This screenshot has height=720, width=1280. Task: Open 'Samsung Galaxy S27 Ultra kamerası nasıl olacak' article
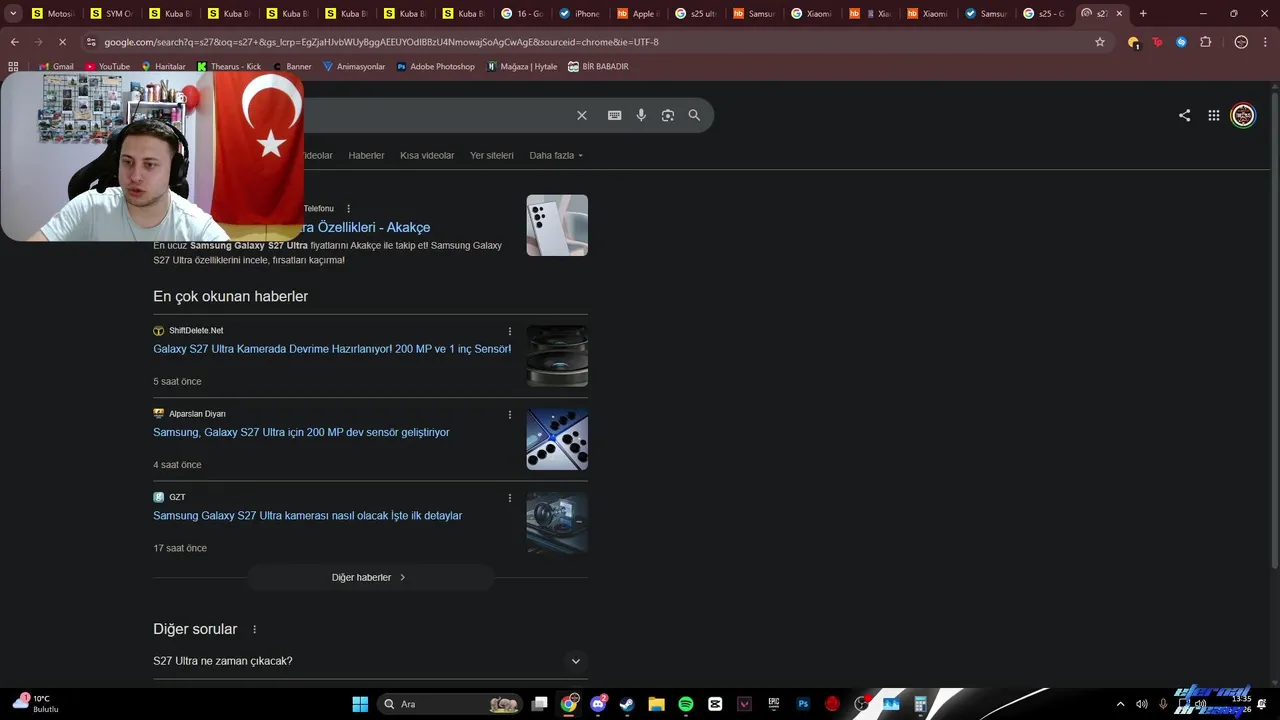307,516
